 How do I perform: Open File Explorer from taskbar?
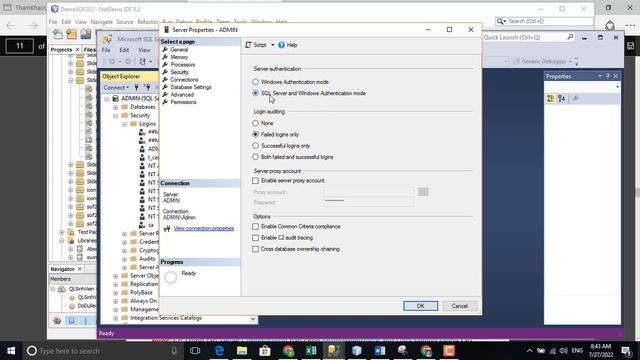click(242, 351)
